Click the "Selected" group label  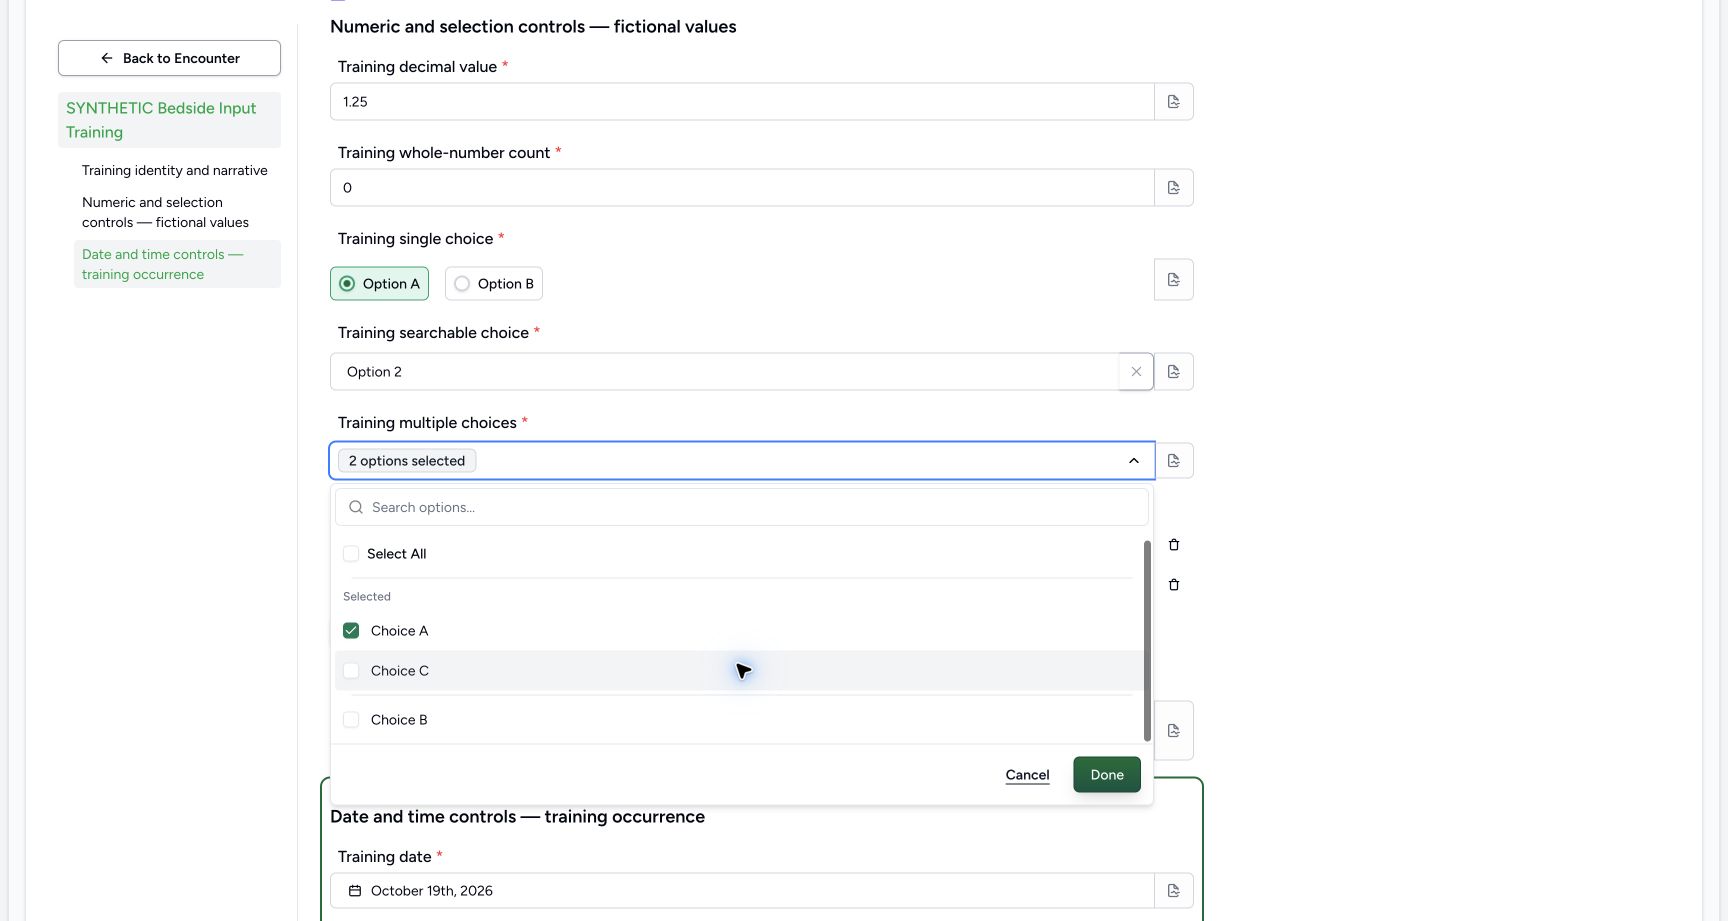(367, 597)
